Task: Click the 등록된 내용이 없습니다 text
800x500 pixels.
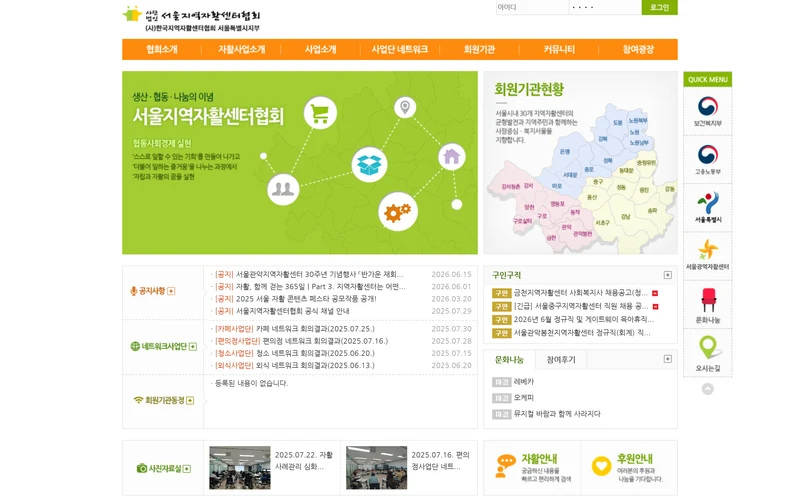Action: [252, 383]
